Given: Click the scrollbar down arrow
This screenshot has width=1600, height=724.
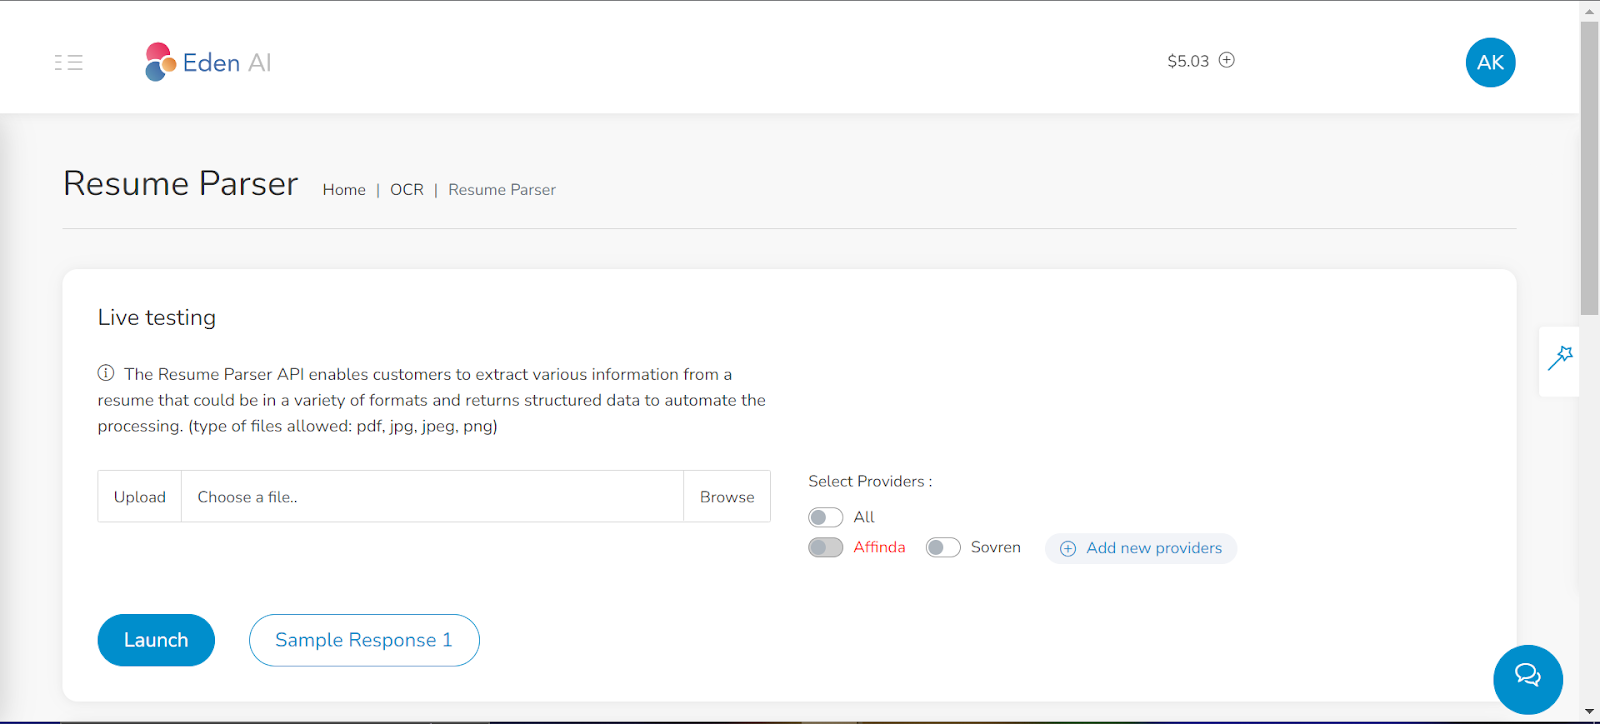Looking at the screenshot, I should 1589,713.
